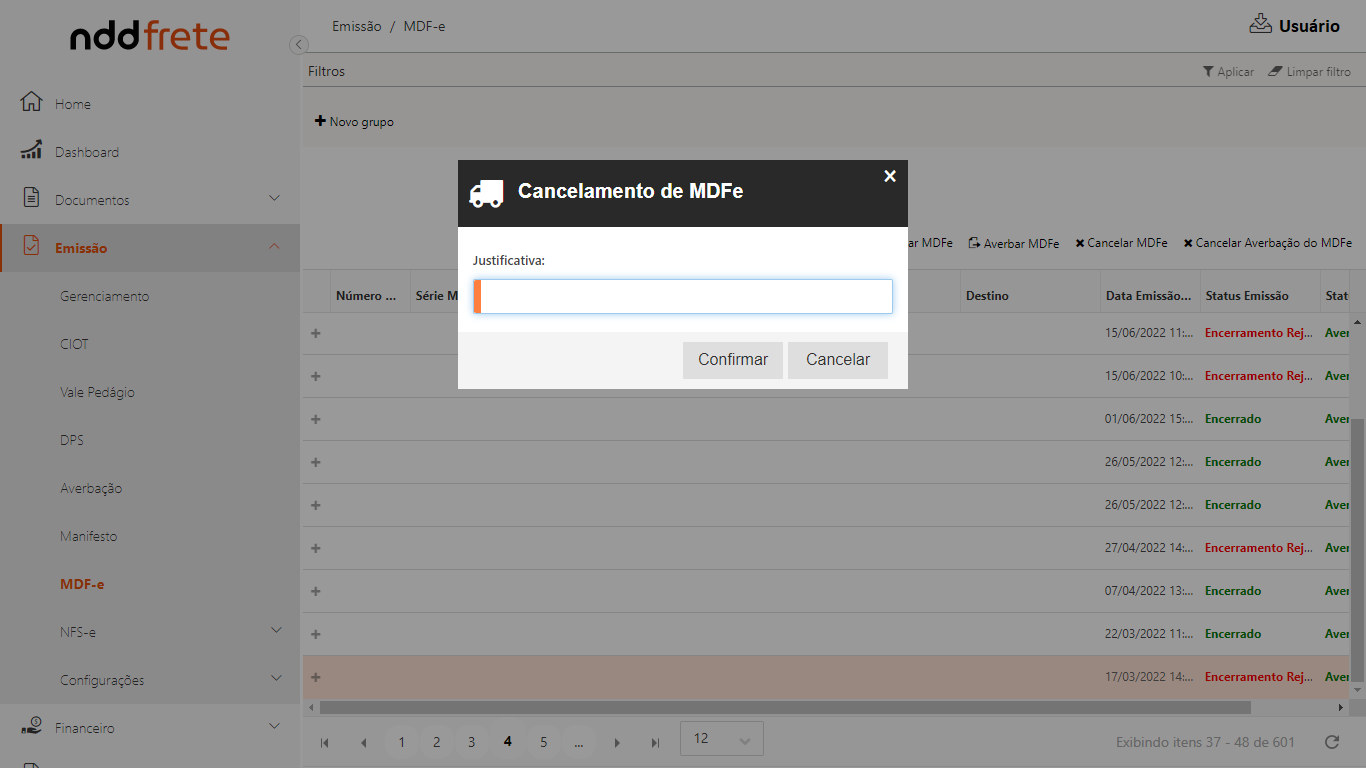Confirm the MDFe cancellation
This screenshot has width=1366, height=768.
(x=732, y=360)
